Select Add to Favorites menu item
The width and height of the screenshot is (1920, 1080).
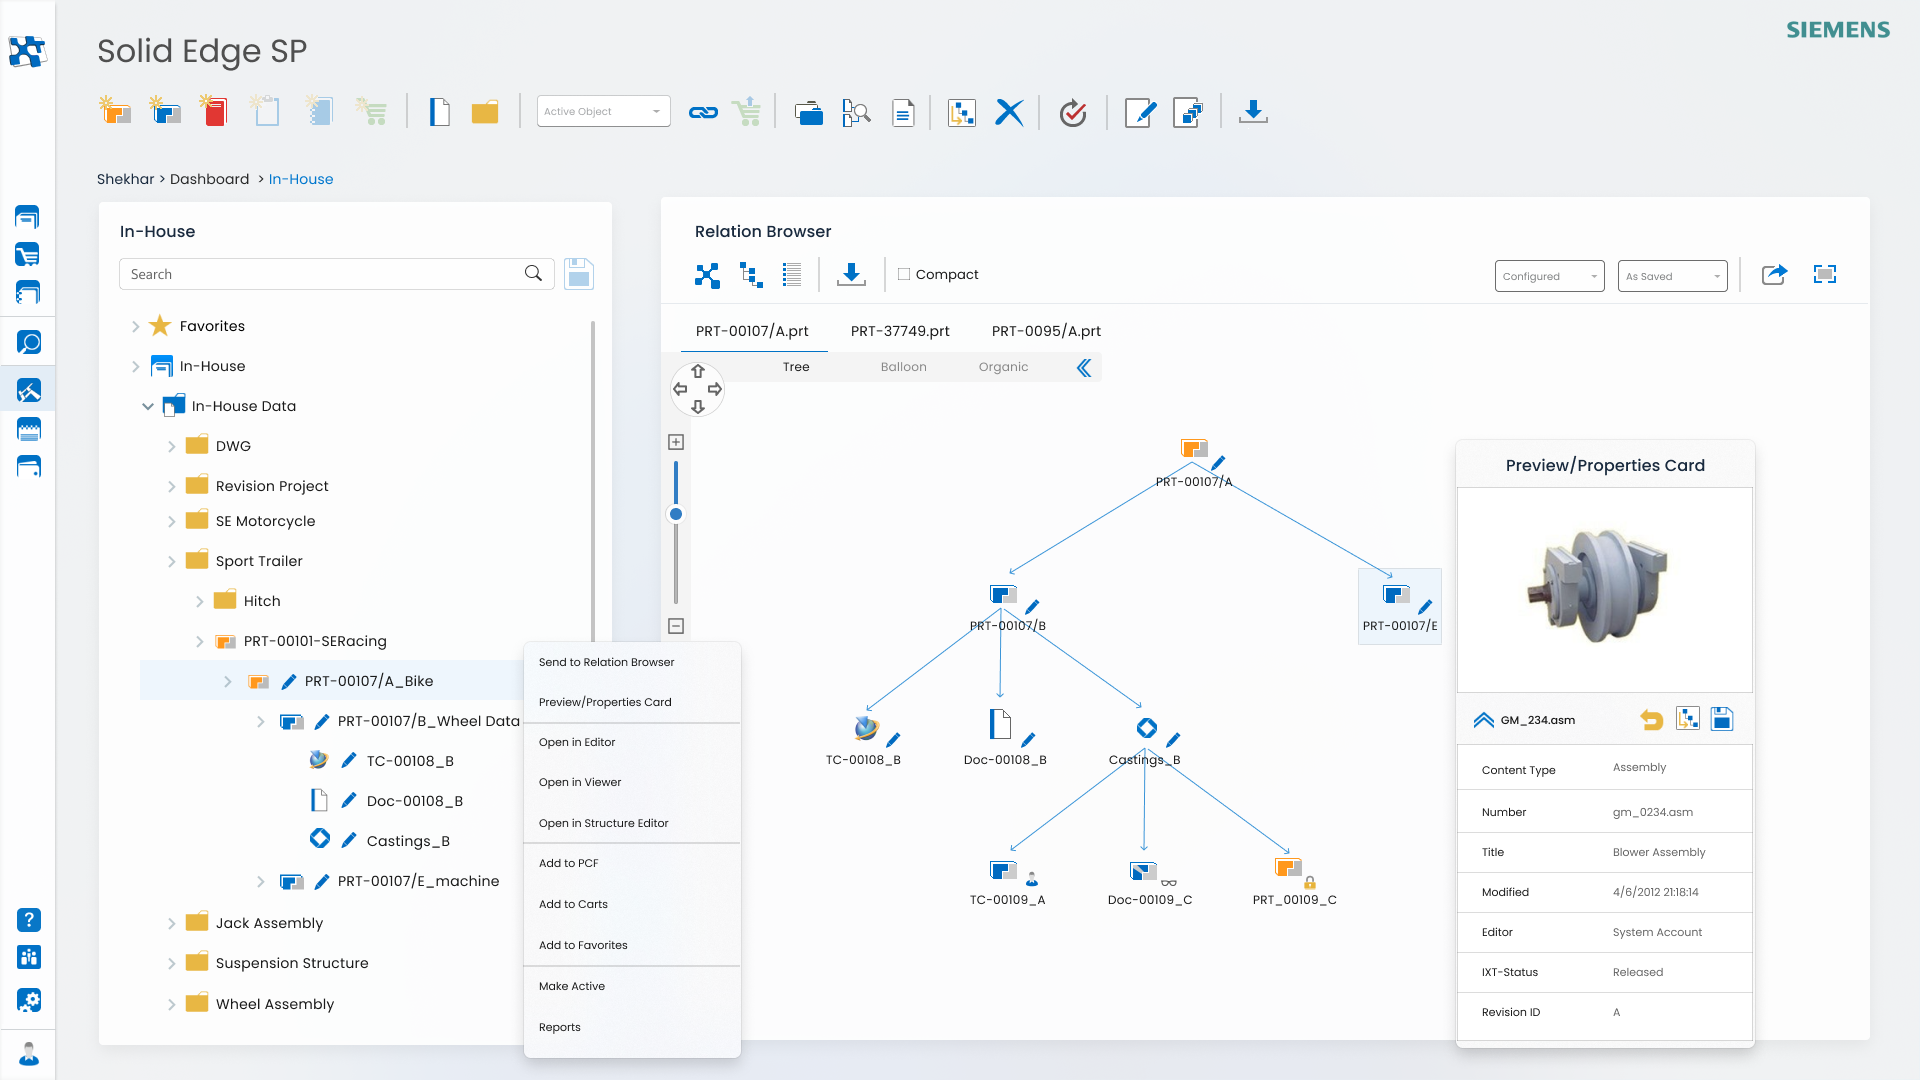pyautogui.click(x=632, y=945)
